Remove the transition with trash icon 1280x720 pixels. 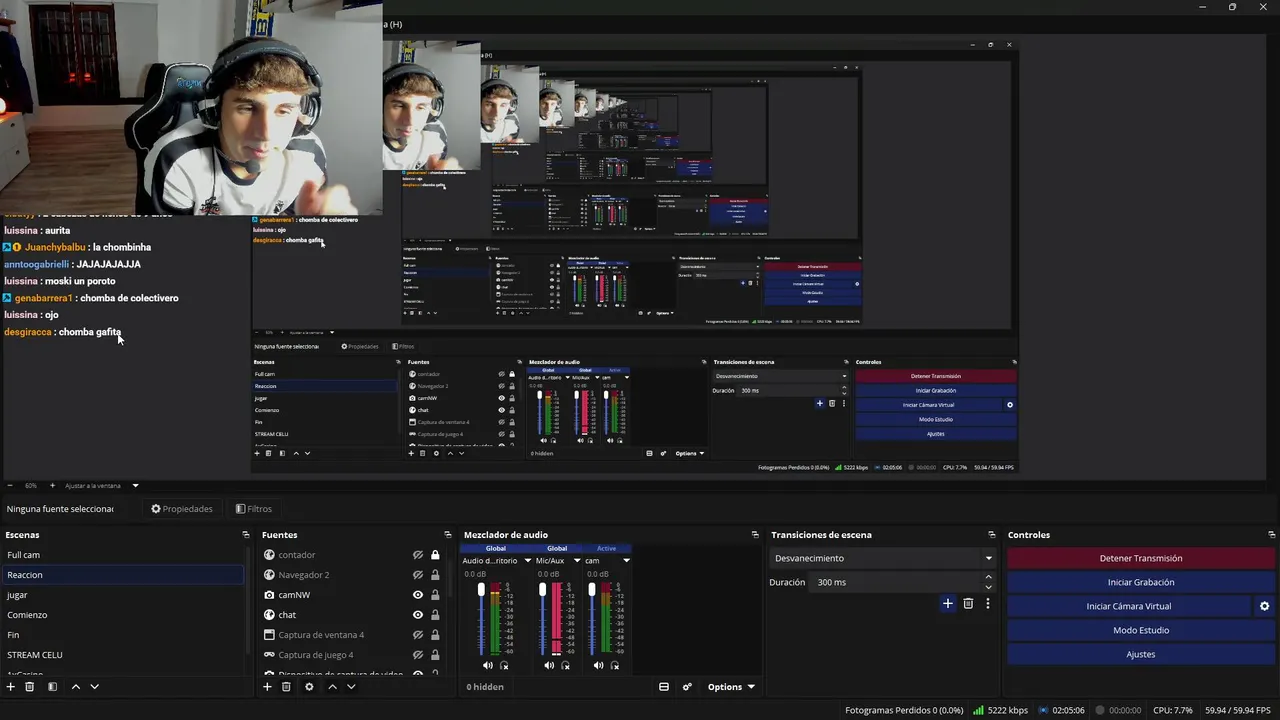pos(968,603)
